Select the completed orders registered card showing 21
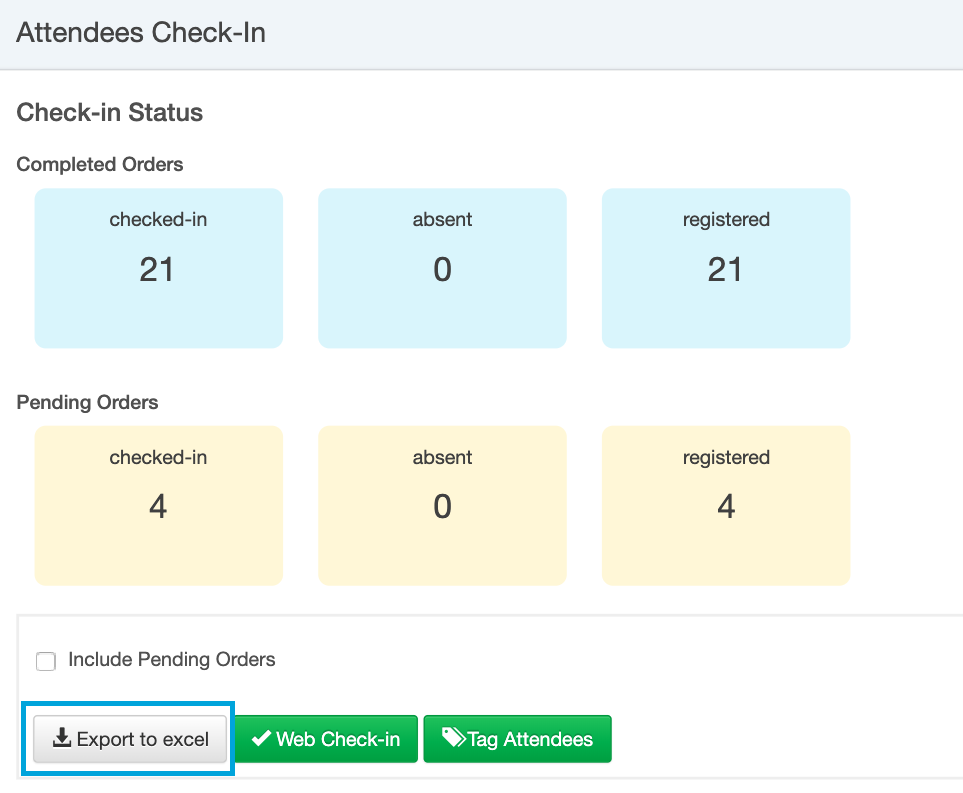Viewport: 963px width, 793px height. point(726,268)
